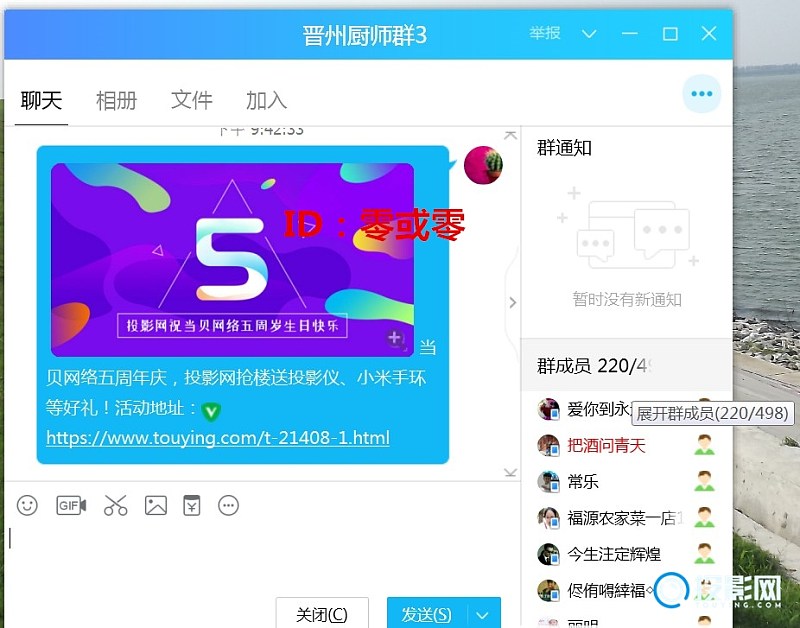Viewport: 800px width, 628px height.
Task: Switch to the 文件 tab
Action: [191, 100]
